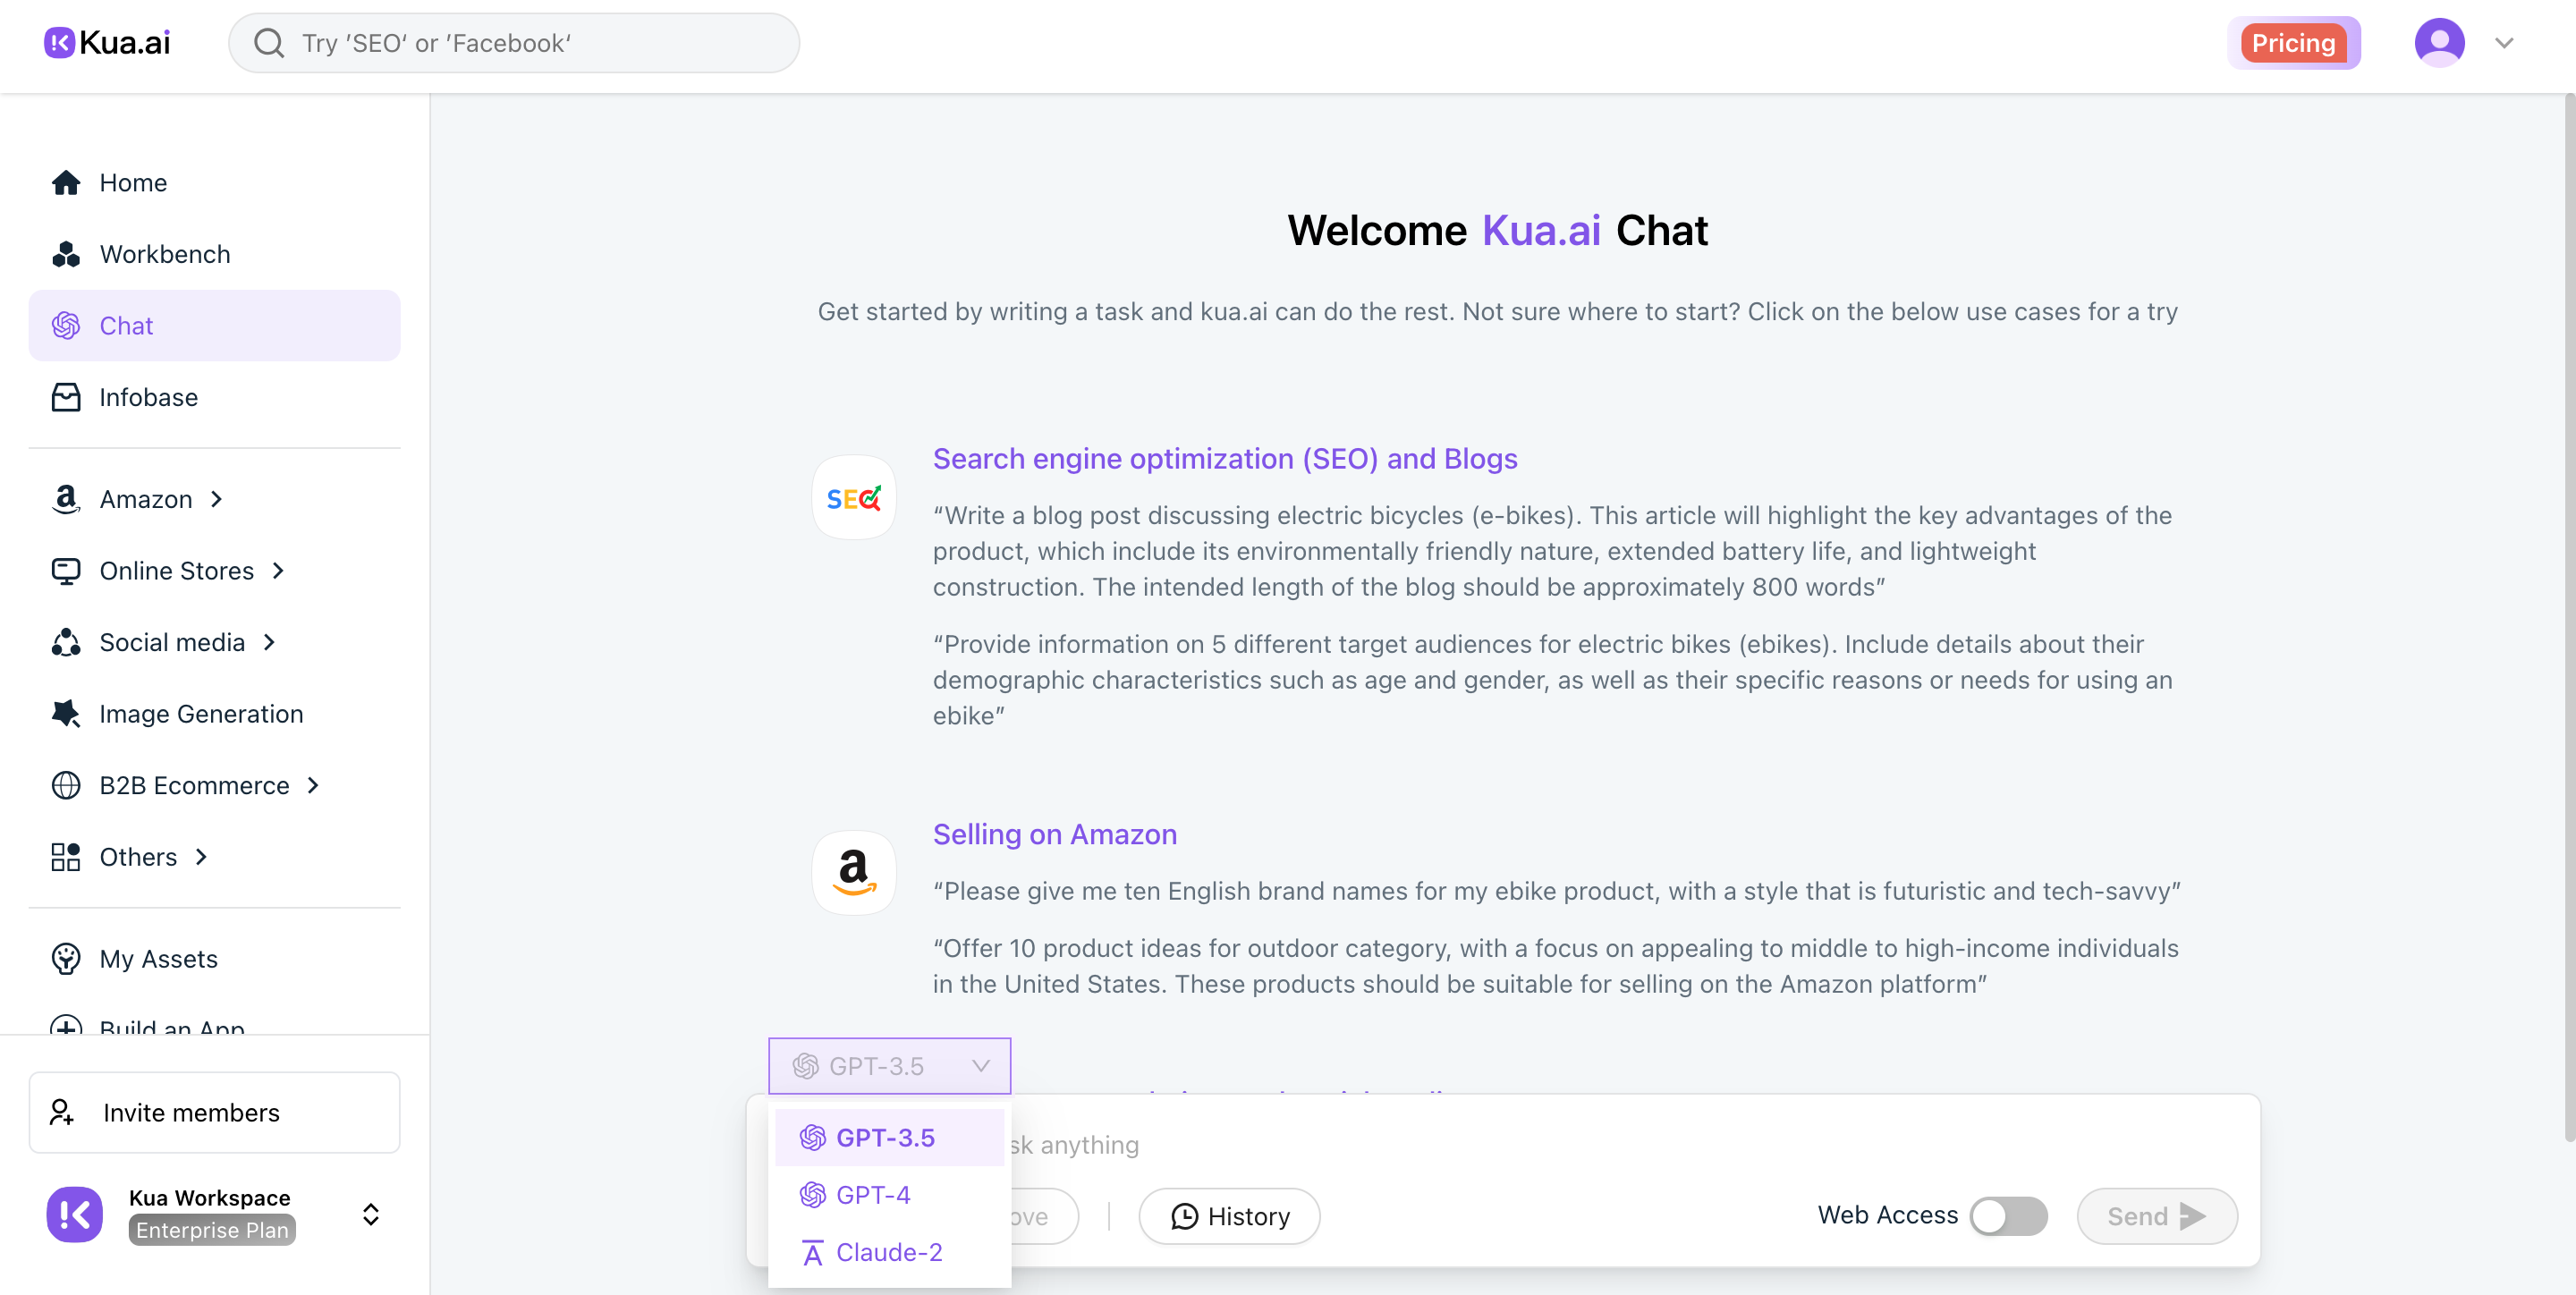Viewport: 2576px width, 1295px height.
Task: Click the My Assets icon
Action: (x=66, y=959)
